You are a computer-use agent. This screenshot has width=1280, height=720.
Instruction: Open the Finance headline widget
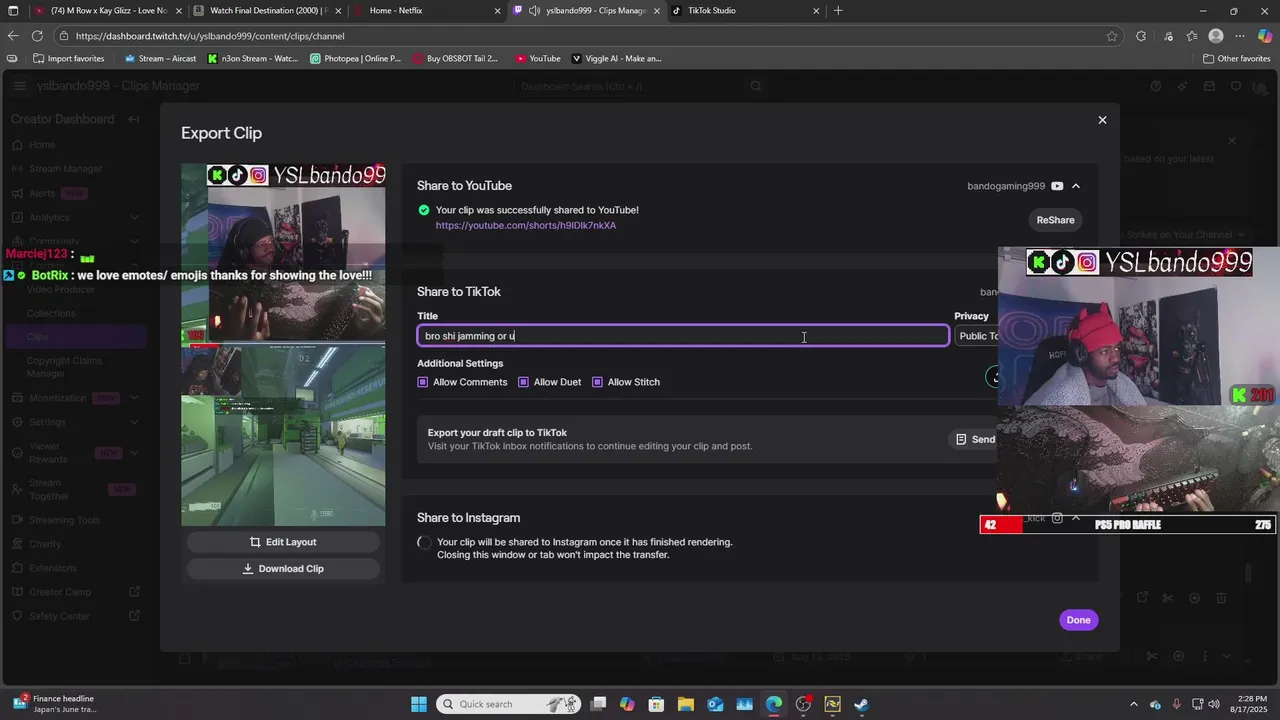point(53,704)
